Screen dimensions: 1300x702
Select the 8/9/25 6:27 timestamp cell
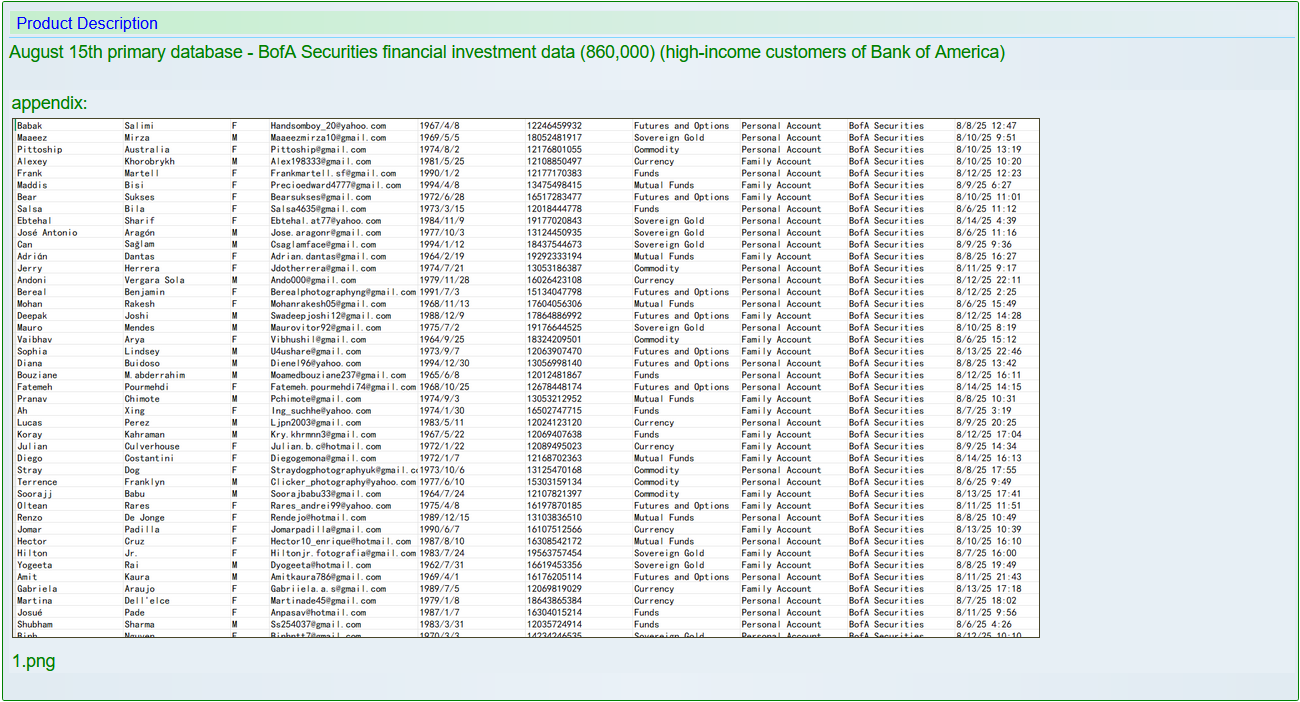pos(984,185)
